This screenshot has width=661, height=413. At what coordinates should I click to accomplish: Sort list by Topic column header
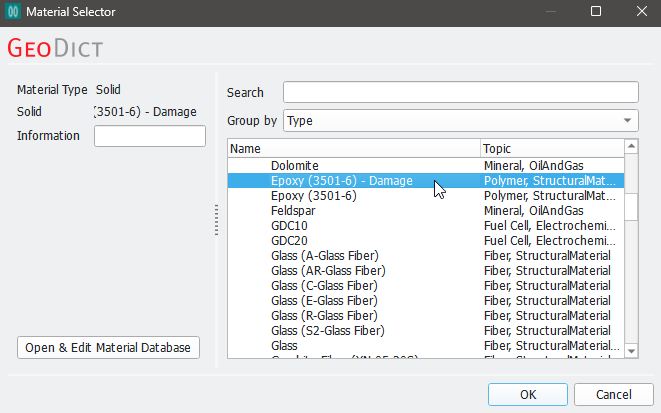tap(552, 148)
